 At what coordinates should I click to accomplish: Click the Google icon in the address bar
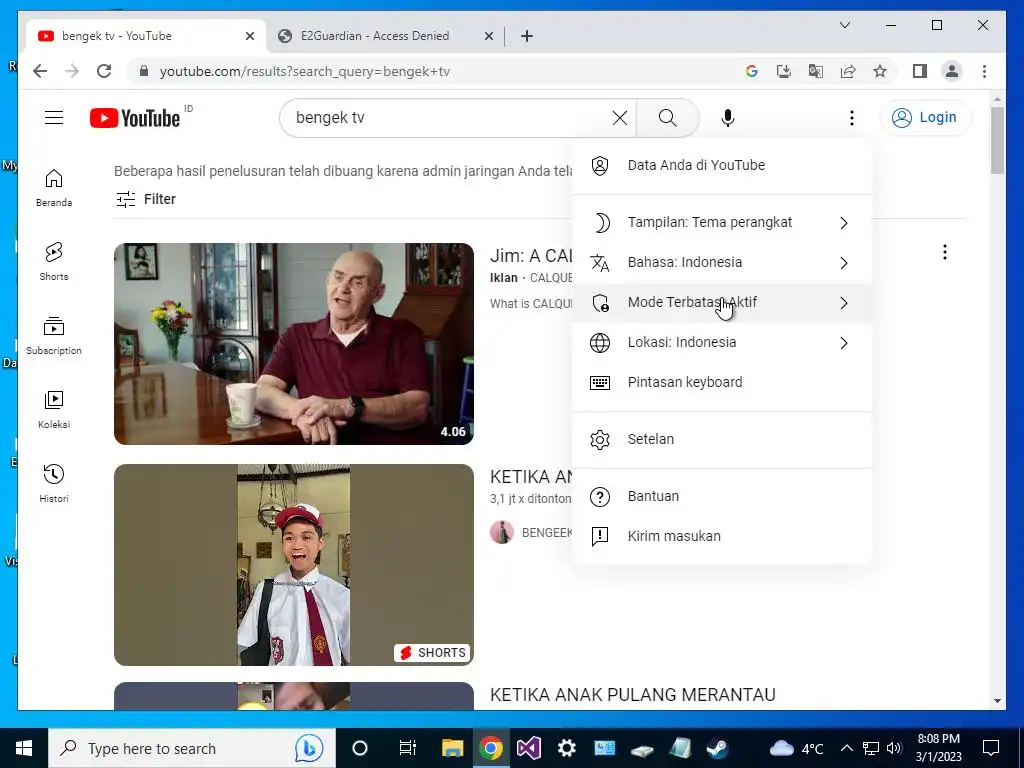pyautogui.click(x=752, y=71)
